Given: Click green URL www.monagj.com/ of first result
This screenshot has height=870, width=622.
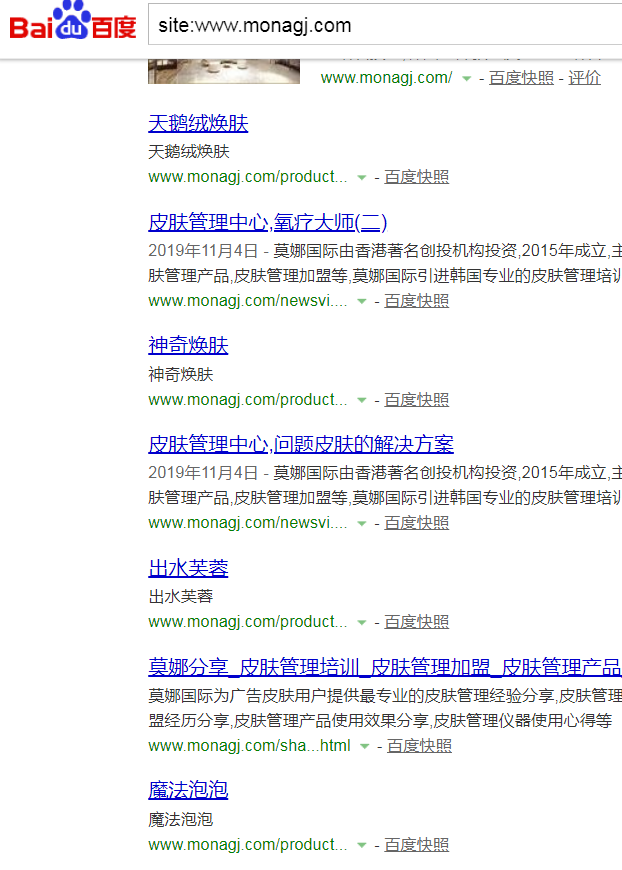Looking at the screenshot, I should coord(387,78).
